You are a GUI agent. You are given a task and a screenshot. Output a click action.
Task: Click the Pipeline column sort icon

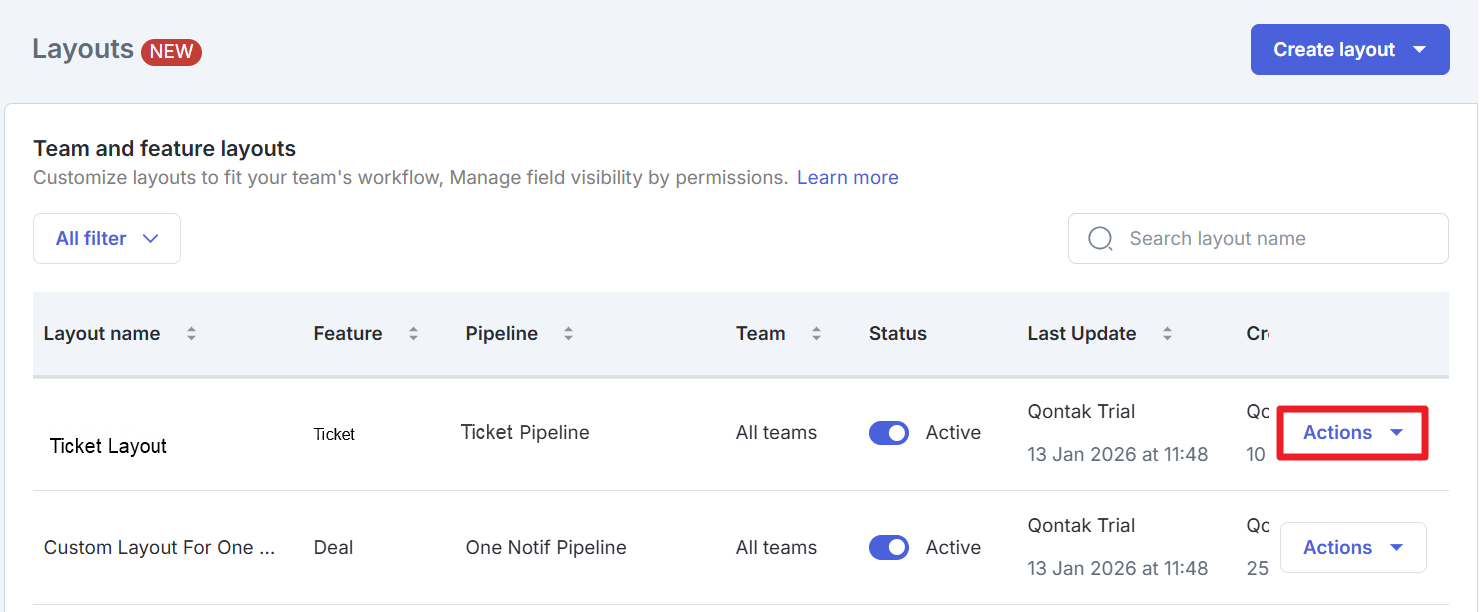(x=568, y=334)
